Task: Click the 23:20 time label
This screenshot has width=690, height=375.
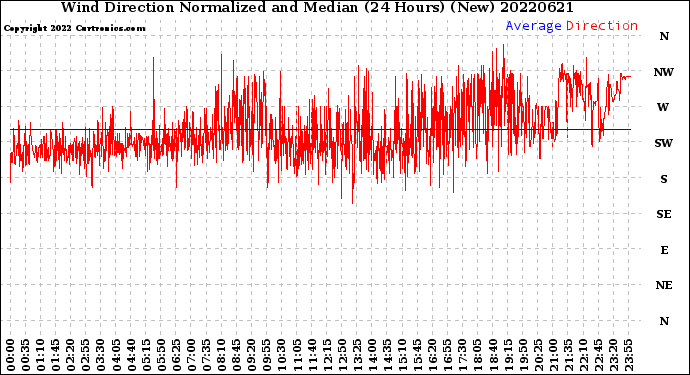Action: click(613, 356)
